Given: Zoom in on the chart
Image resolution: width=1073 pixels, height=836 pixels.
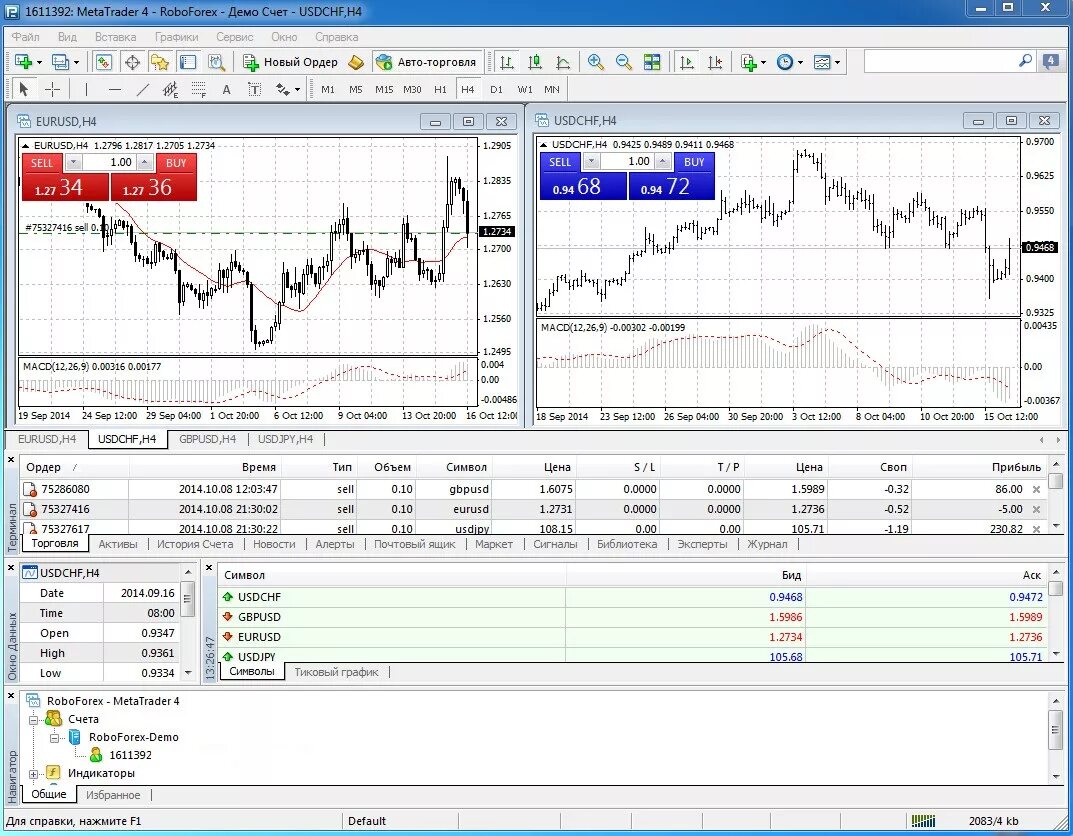Looking at the screenshot, I should coord(595,62).
